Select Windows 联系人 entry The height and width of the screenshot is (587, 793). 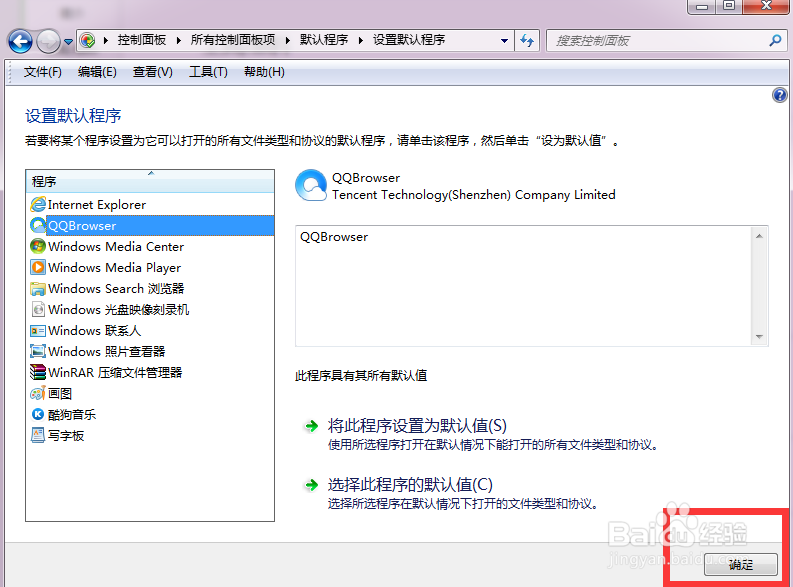[x=150, y=331]
